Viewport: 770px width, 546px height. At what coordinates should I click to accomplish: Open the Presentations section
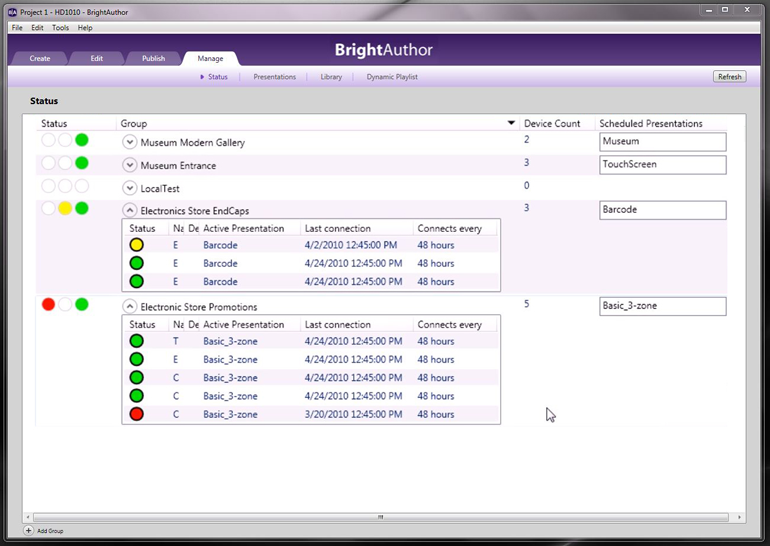(x=274, y=77)
